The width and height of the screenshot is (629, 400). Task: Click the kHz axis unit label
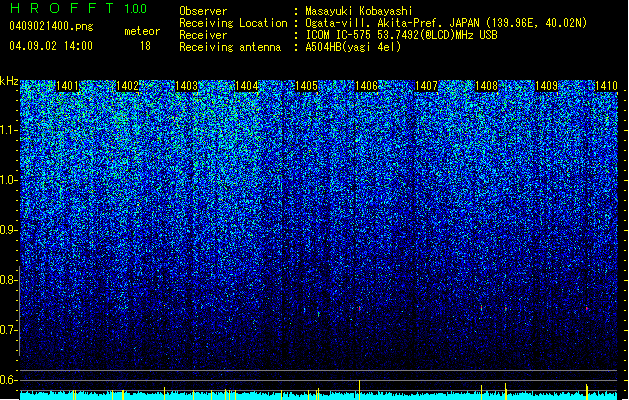tap(9, 81)
